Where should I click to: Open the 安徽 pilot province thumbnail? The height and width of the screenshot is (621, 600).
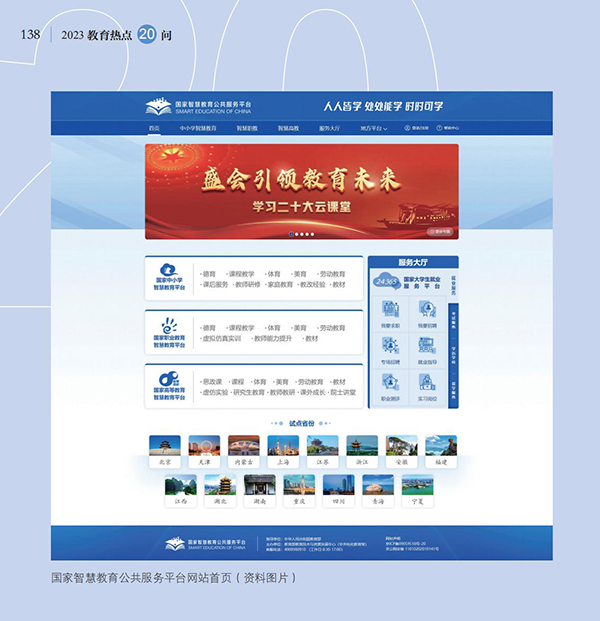tap(402, 451)
